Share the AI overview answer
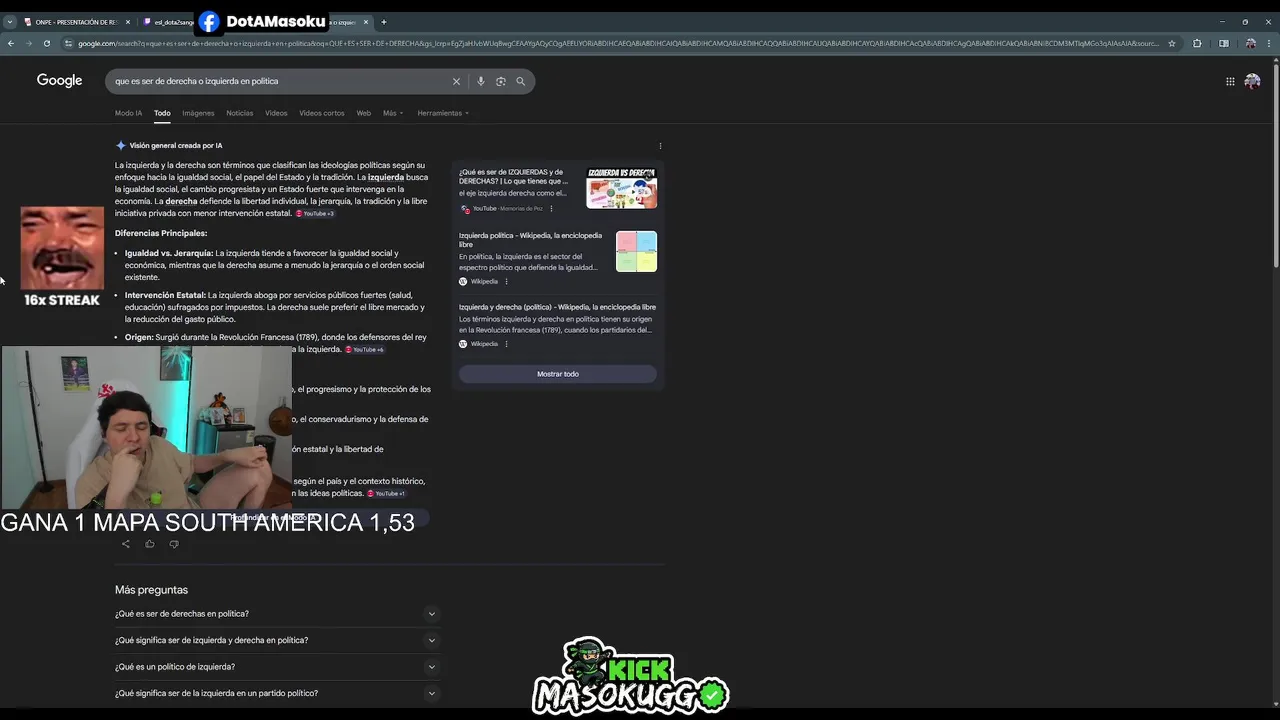1280x720 pixels. coord(125,544)
